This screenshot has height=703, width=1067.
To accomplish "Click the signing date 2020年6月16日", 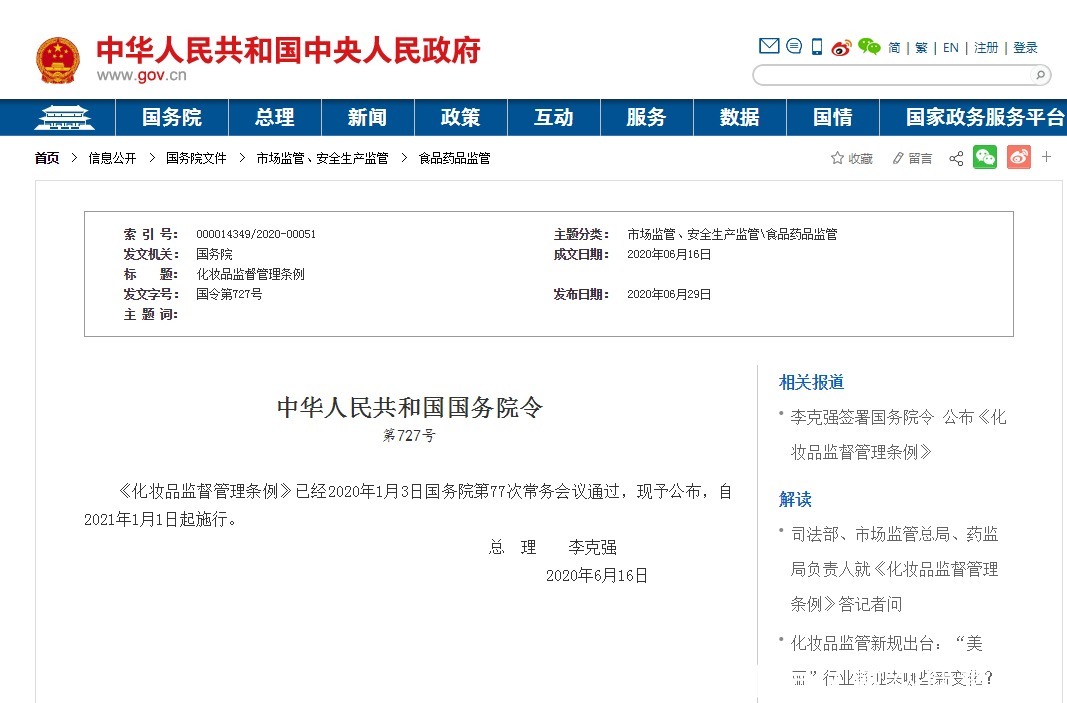I will point(597,576).
